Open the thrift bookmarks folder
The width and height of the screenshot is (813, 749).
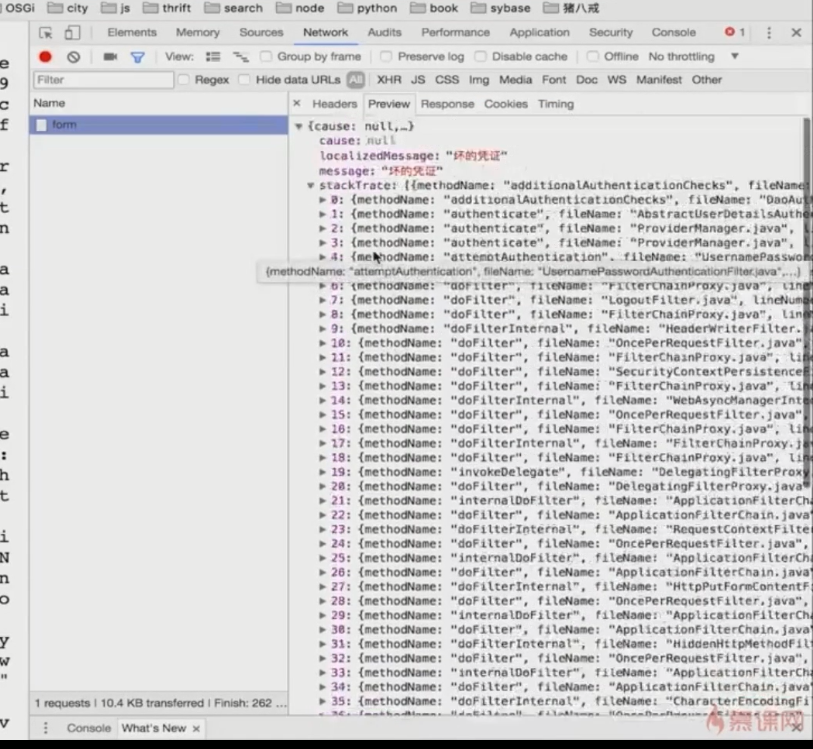pyautogui.click(x=167, y=8)
